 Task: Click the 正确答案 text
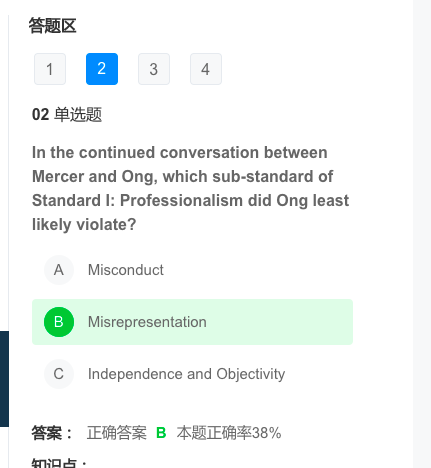[117, 433]
